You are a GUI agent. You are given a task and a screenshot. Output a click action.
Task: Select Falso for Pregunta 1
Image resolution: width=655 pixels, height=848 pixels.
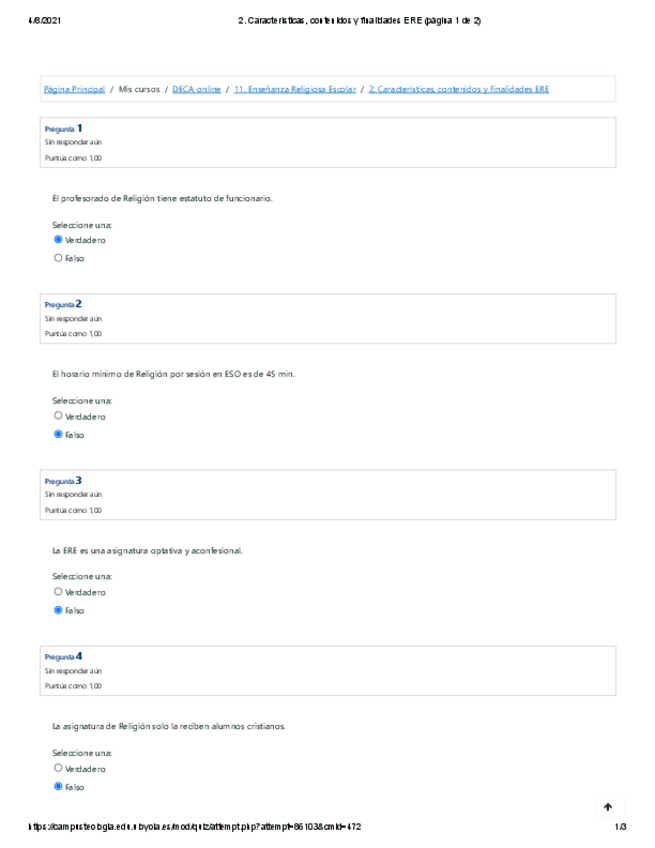pos(58,258)
